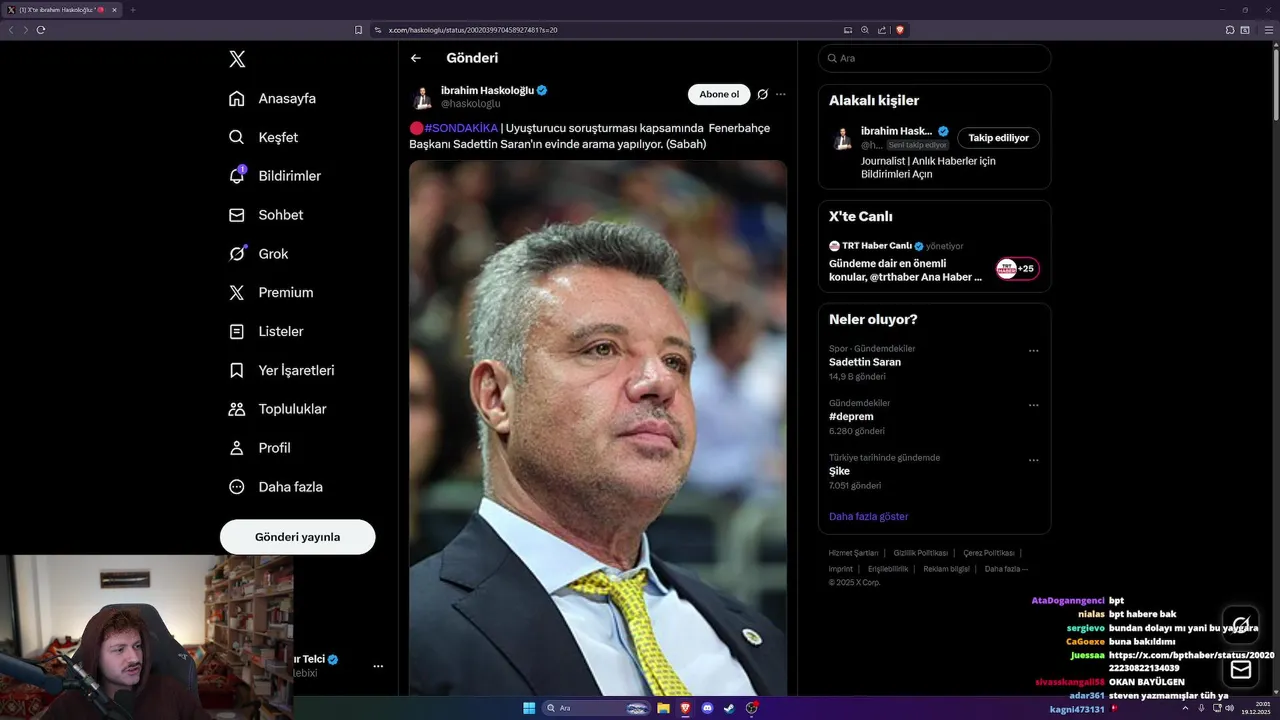
Task: Open Sadettin Saran photo in post
Action: tap(598, 428)
